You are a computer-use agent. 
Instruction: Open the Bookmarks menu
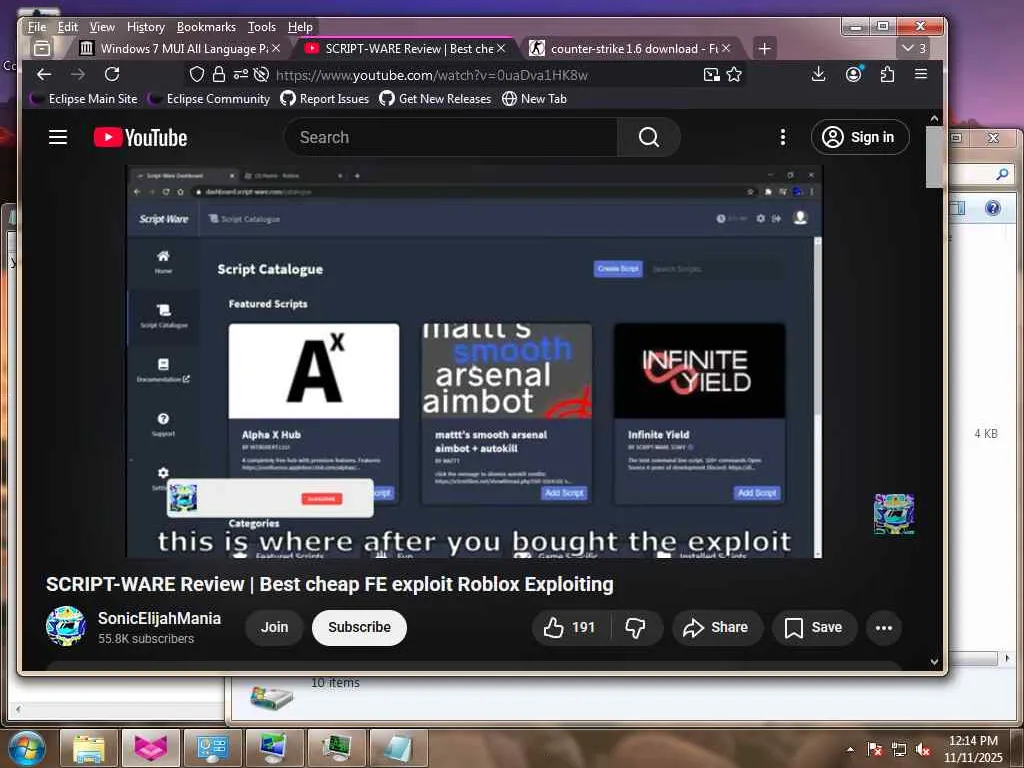pos(206,27)
